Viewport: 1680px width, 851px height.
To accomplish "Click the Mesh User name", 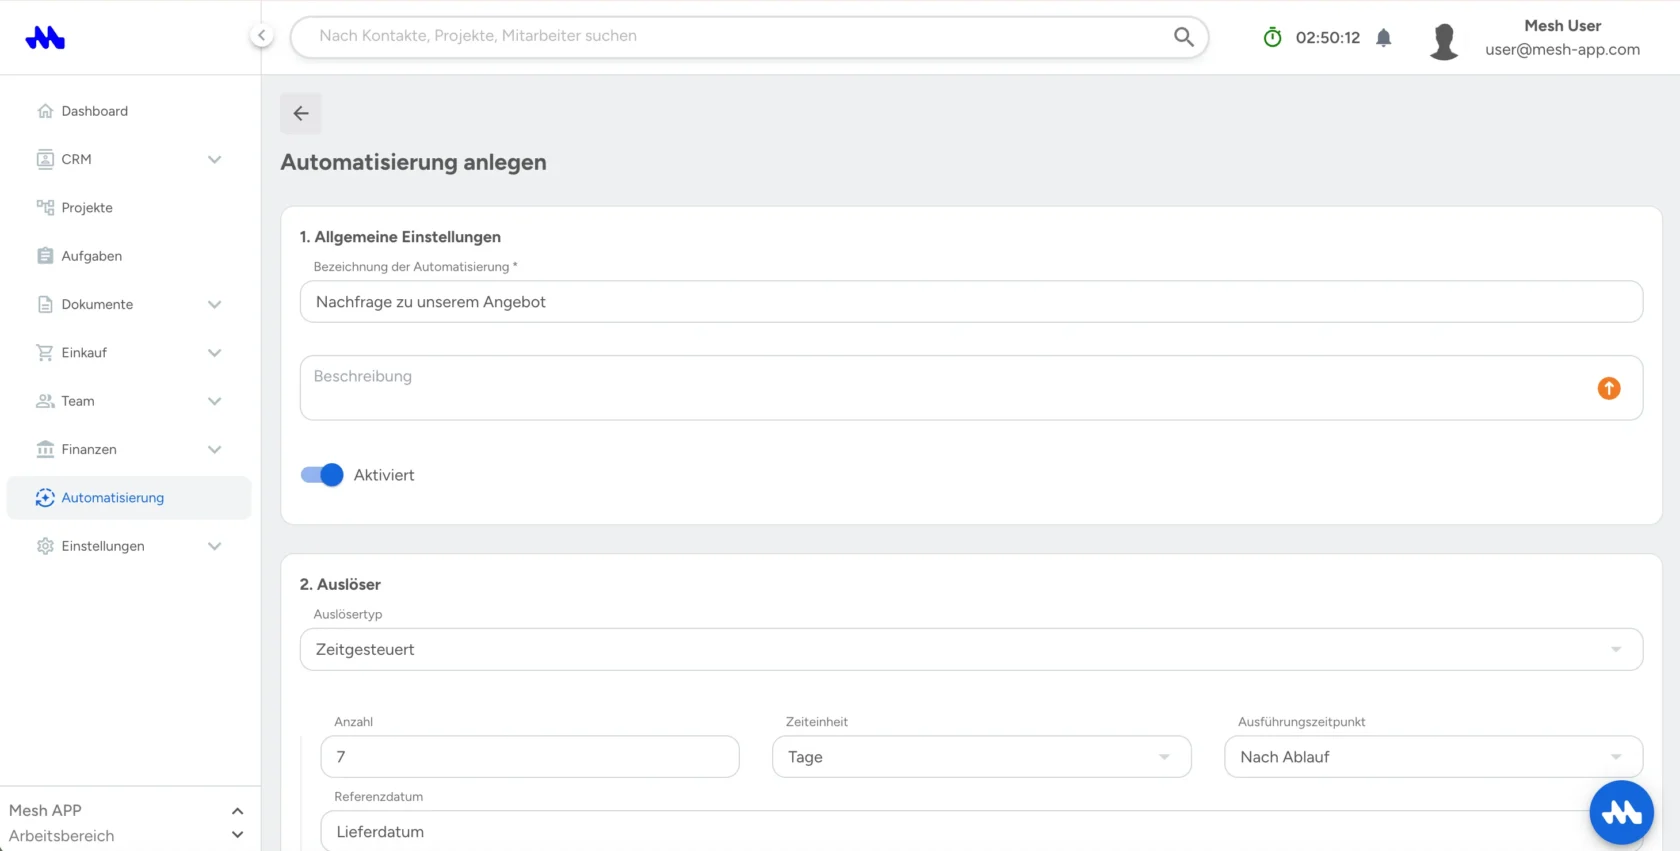I will pos(1562,26).
